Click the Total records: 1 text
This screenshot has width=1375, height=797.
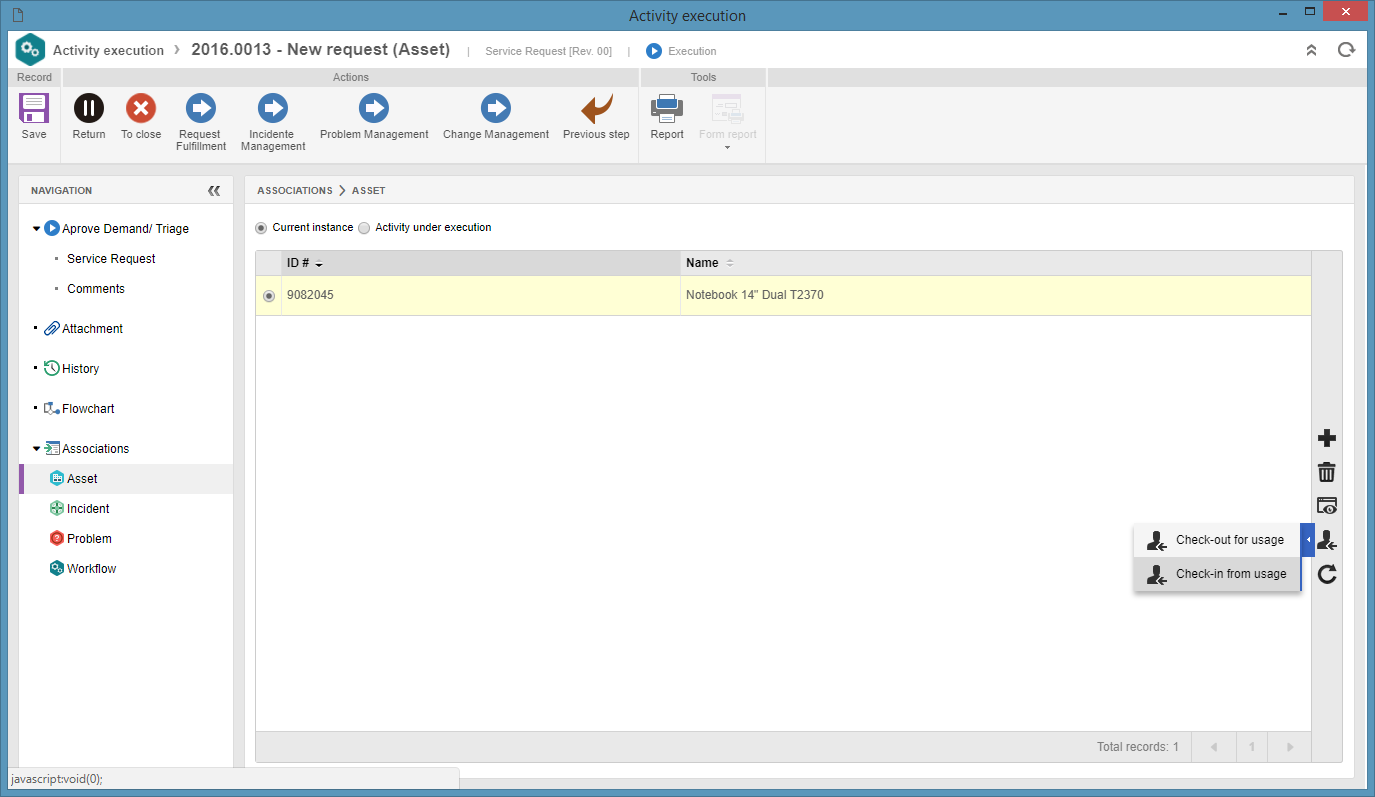1138,747
